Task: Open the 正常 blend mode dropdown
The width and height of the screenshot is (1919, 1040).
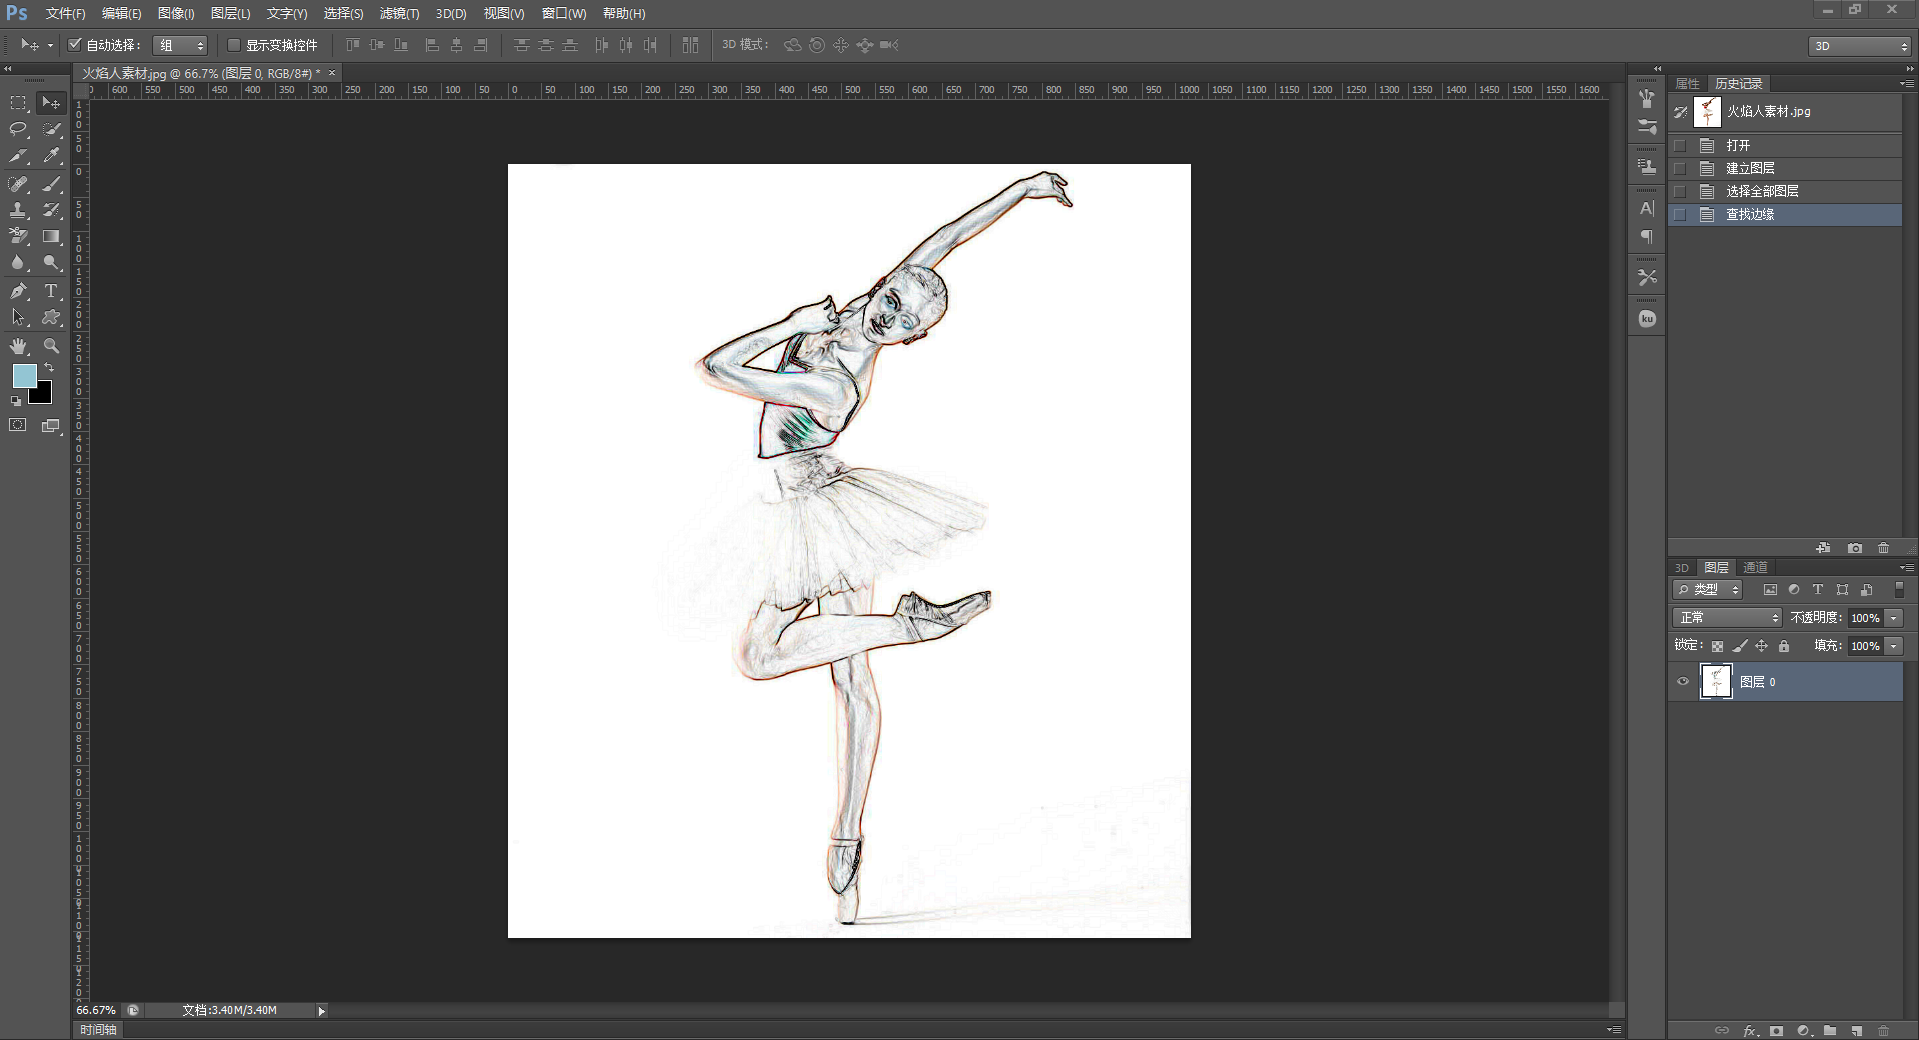Action: pyautogui.click(x=1727, y=618)
